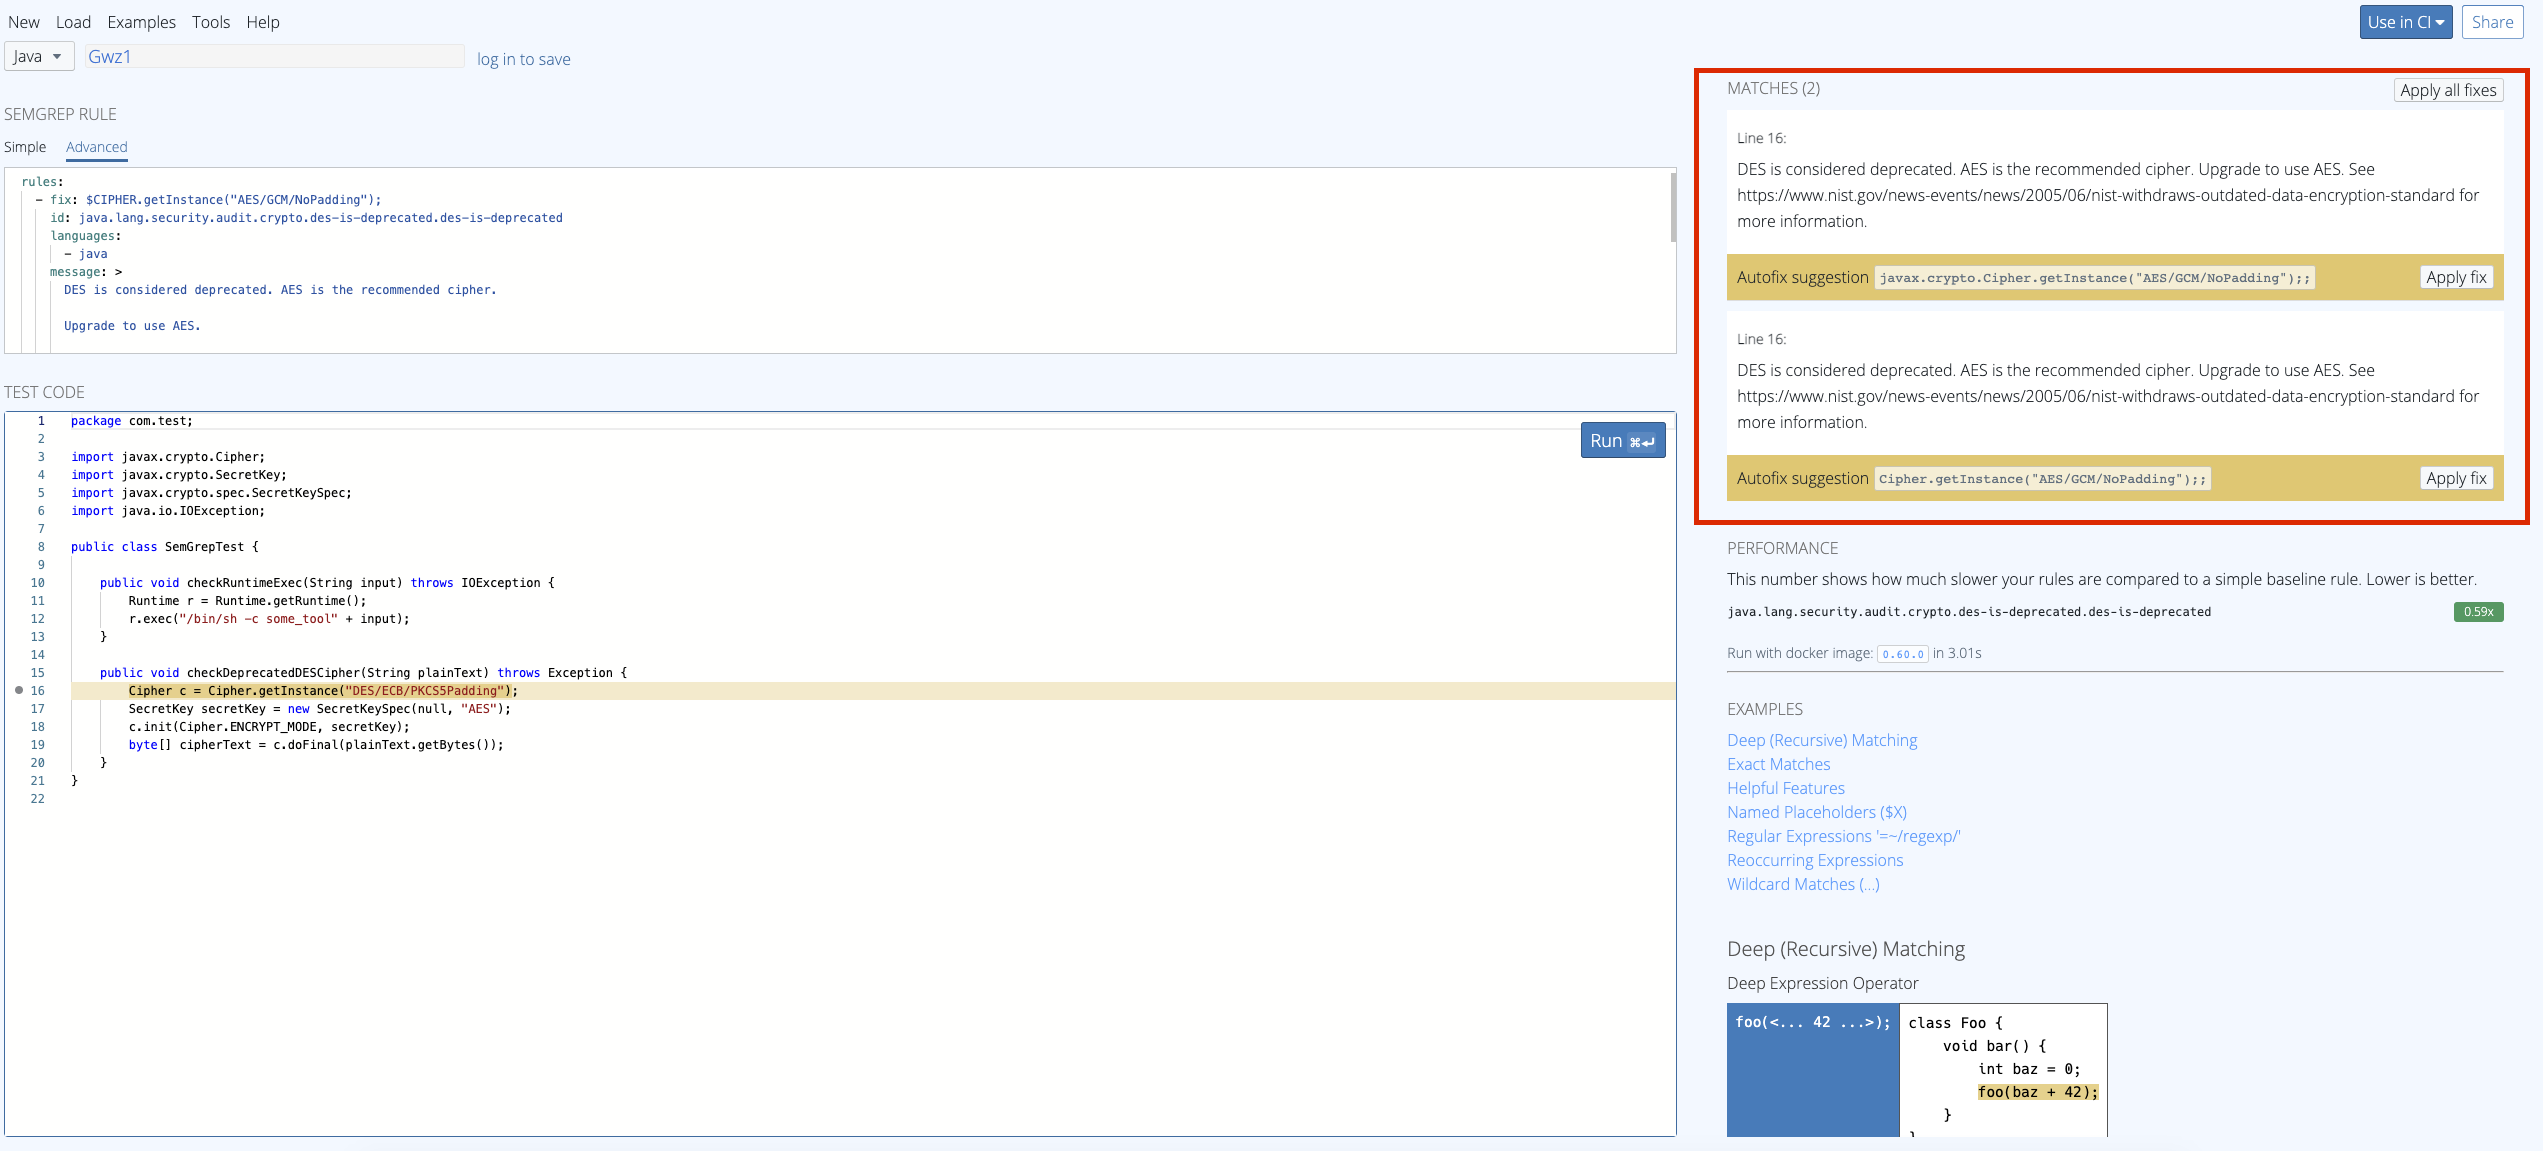This screenshot has width=2543, height=1151.
Task: Click the rule editor vertical scrollbar
Action: 1672,208
